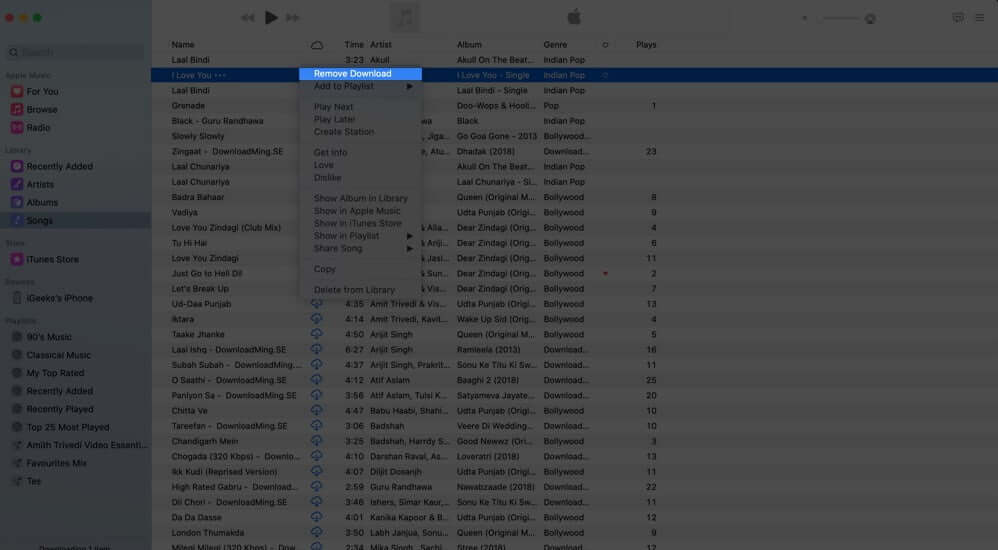Choose Remove Download from context menu
This screenshot has width=998, height=550.
coord(360,74)
